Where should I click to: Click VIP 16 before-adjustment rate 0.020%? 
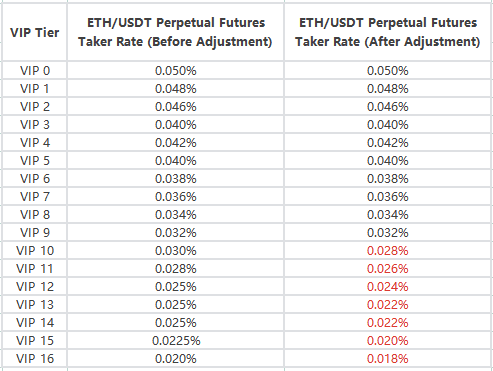pyautogui.click(x=175, y=359)
